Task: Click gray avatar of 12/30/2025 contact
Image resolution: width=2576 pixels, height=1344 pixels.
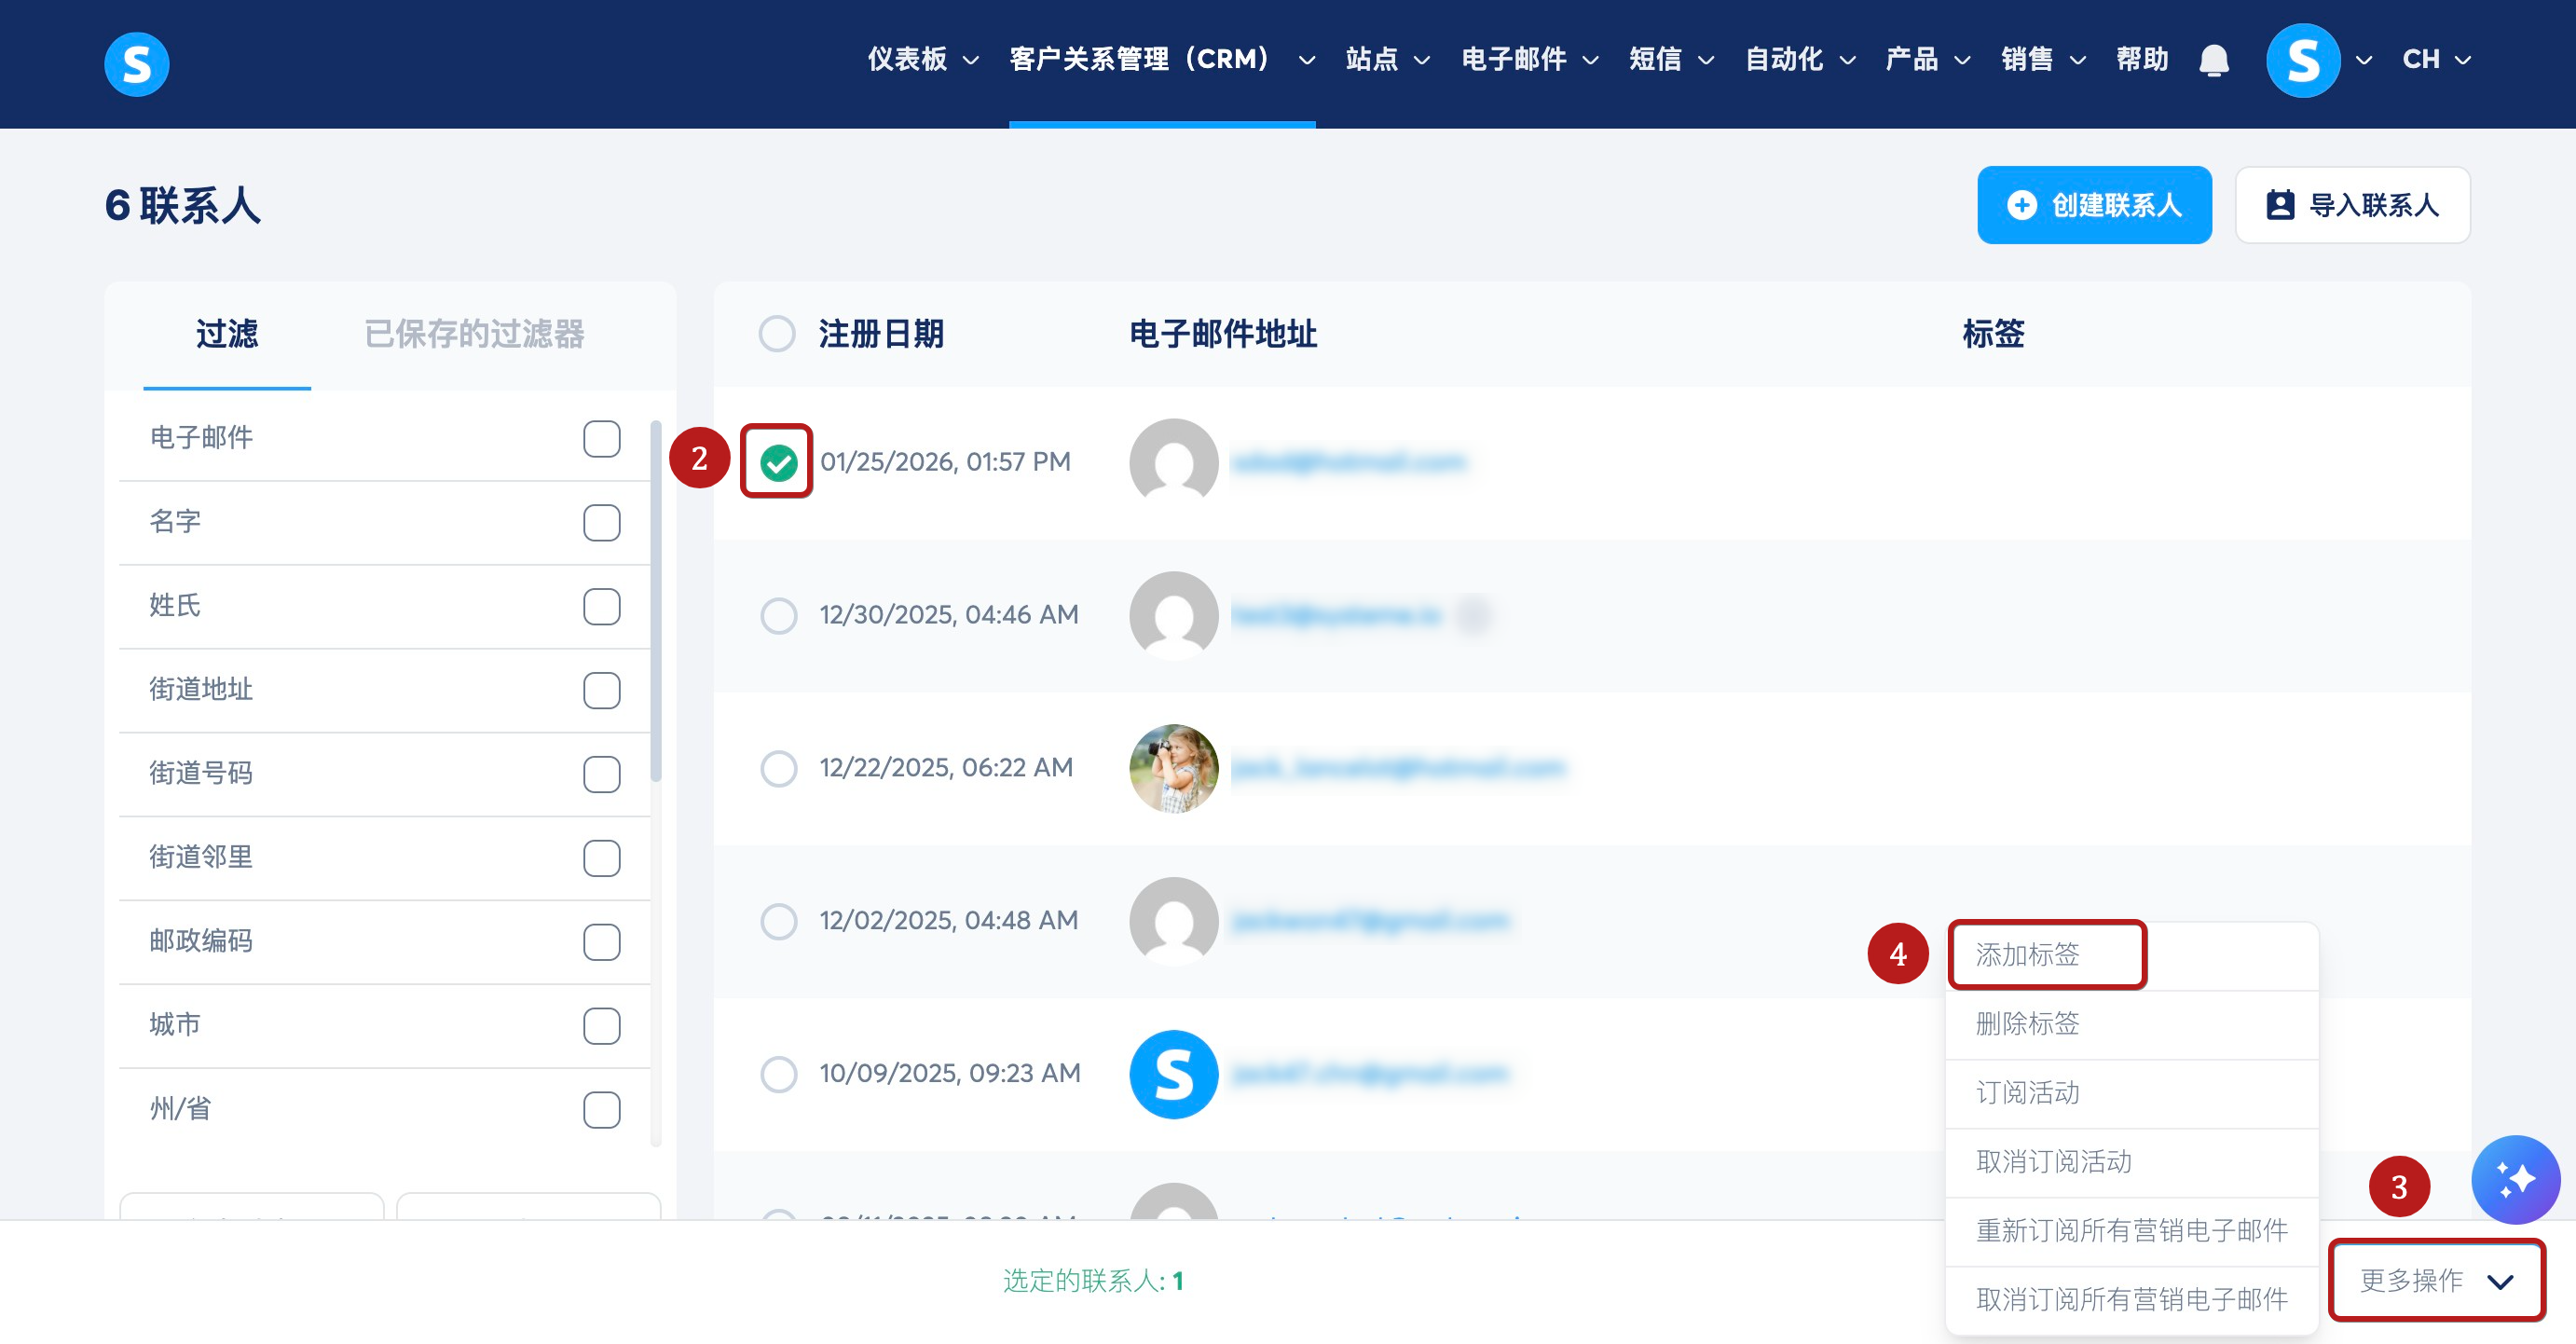Action: click(x=1173, y=615)
